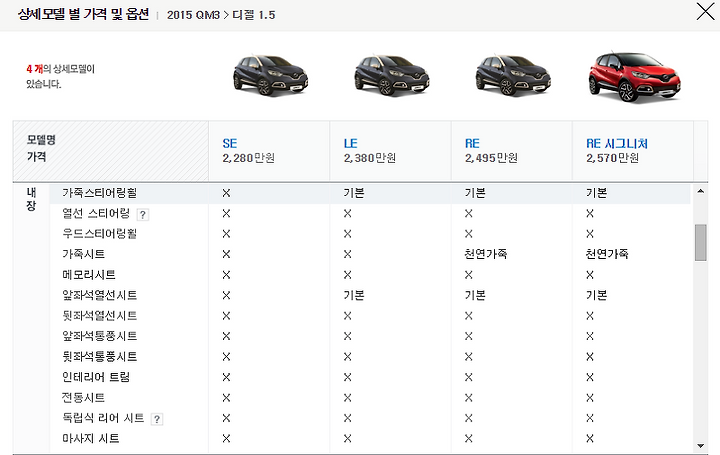Select the 가죽스티어링휠 row label
This screenshot has width=720, height=455.
point(100,193)
